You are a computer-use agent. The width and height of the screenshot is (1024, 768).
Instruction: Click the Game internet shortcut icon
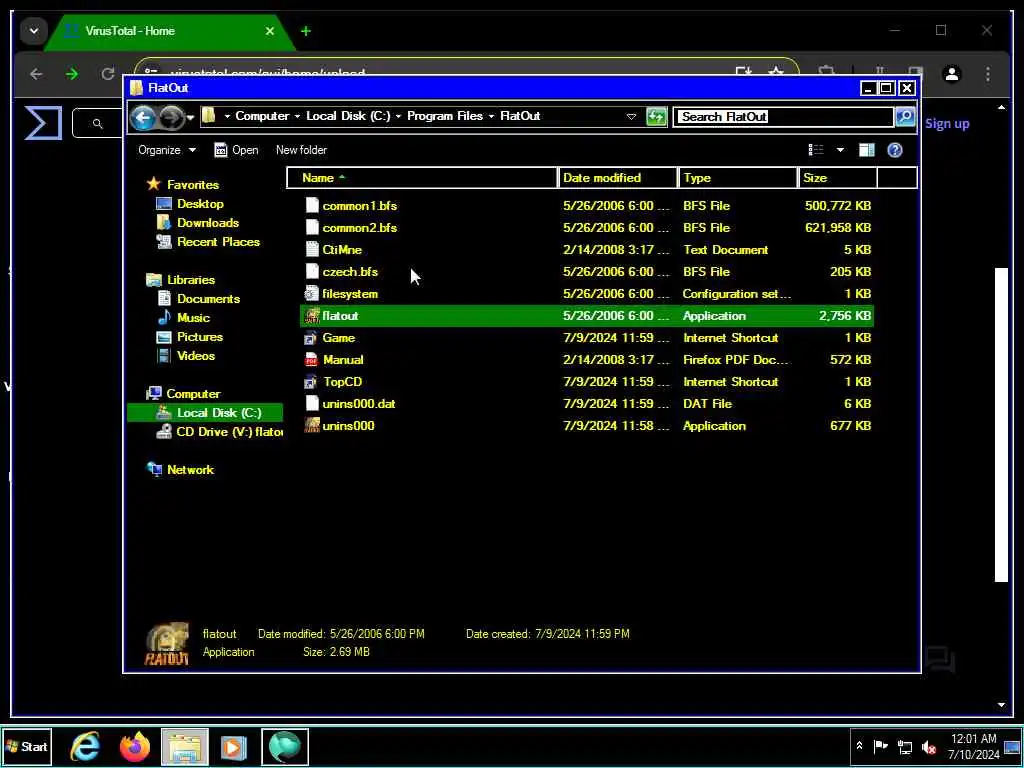pos(312,338)
